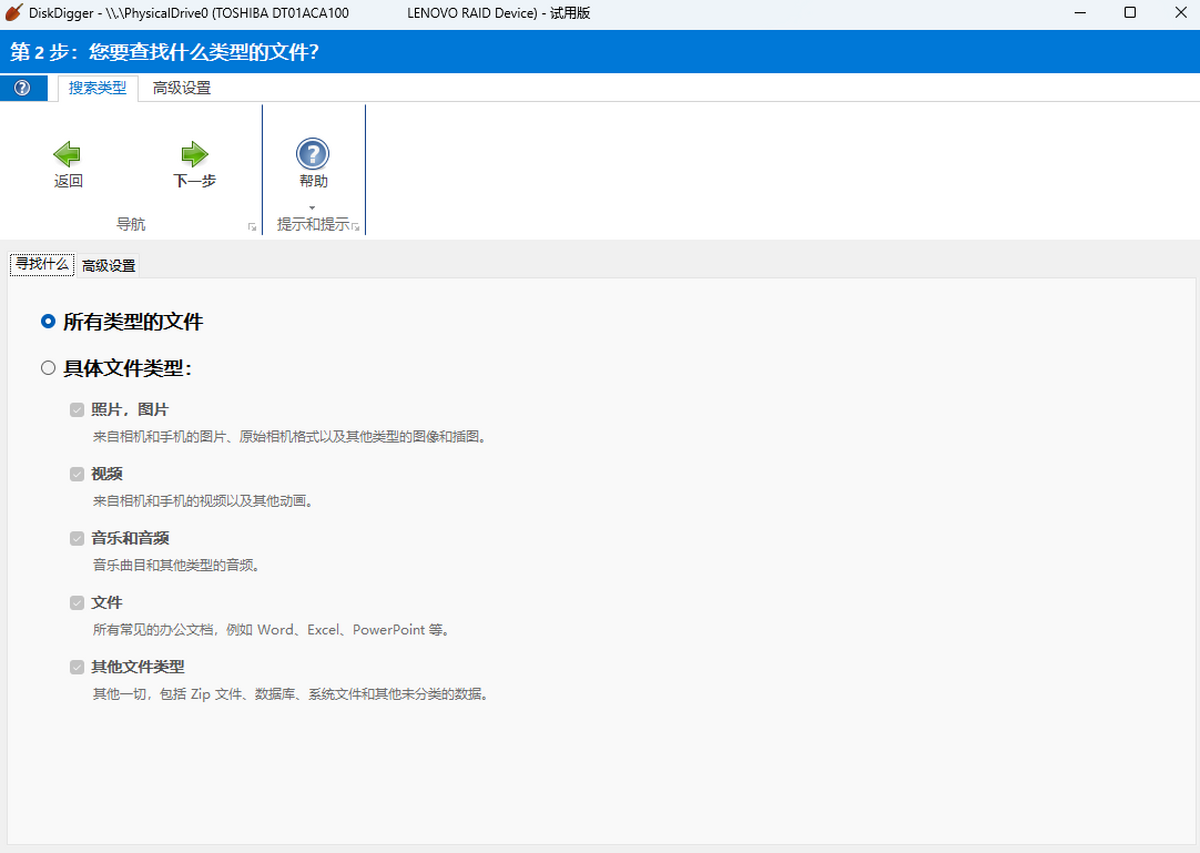This screenshot has height=853, width=1200.
Task: Select the 寻找什么 tab below the ribbon
Action: pyautogui.click(x=42, y=265)
